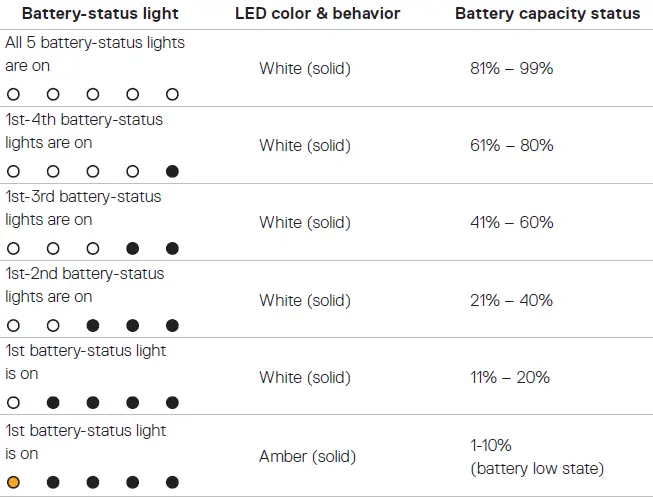
Task: Click the "61% – 80%" capacity value
Action: (x=511, y=145)
